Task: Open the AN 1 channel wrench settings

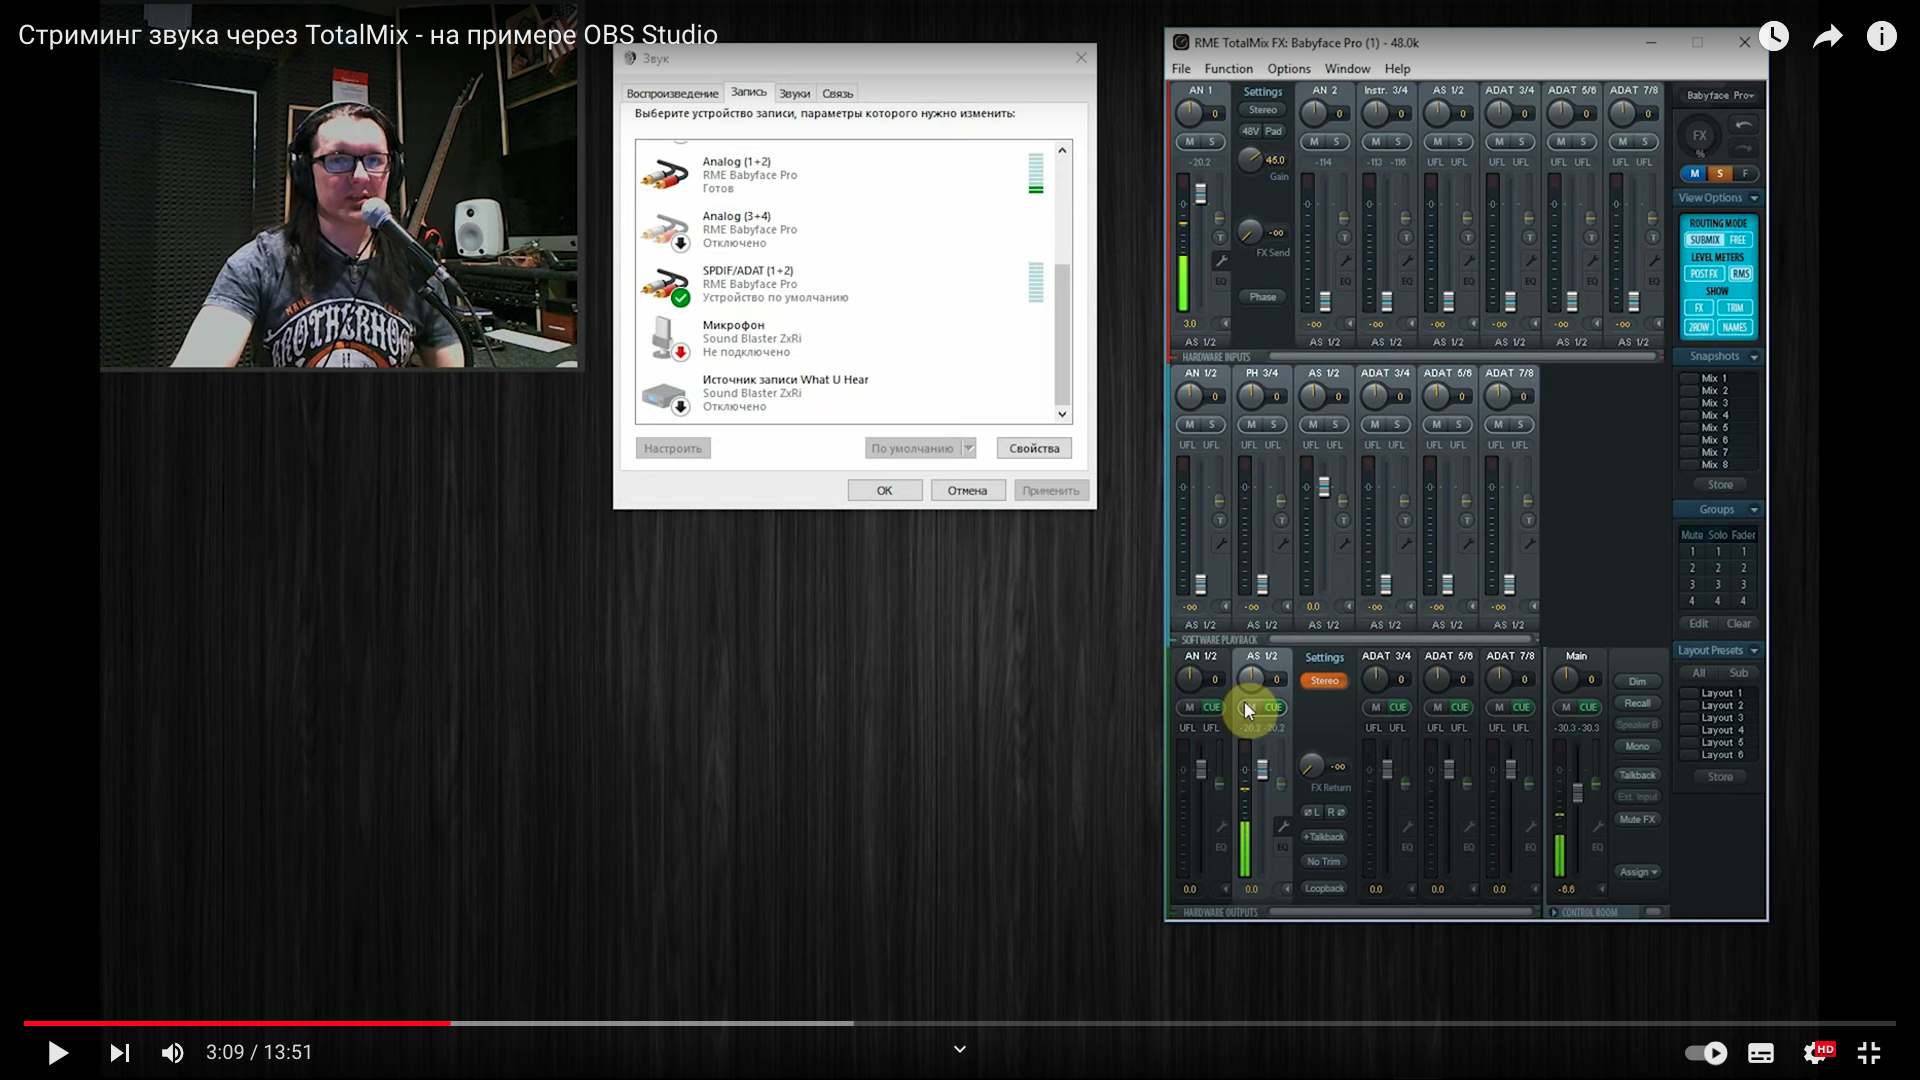Action: [x=1220, y=260]
